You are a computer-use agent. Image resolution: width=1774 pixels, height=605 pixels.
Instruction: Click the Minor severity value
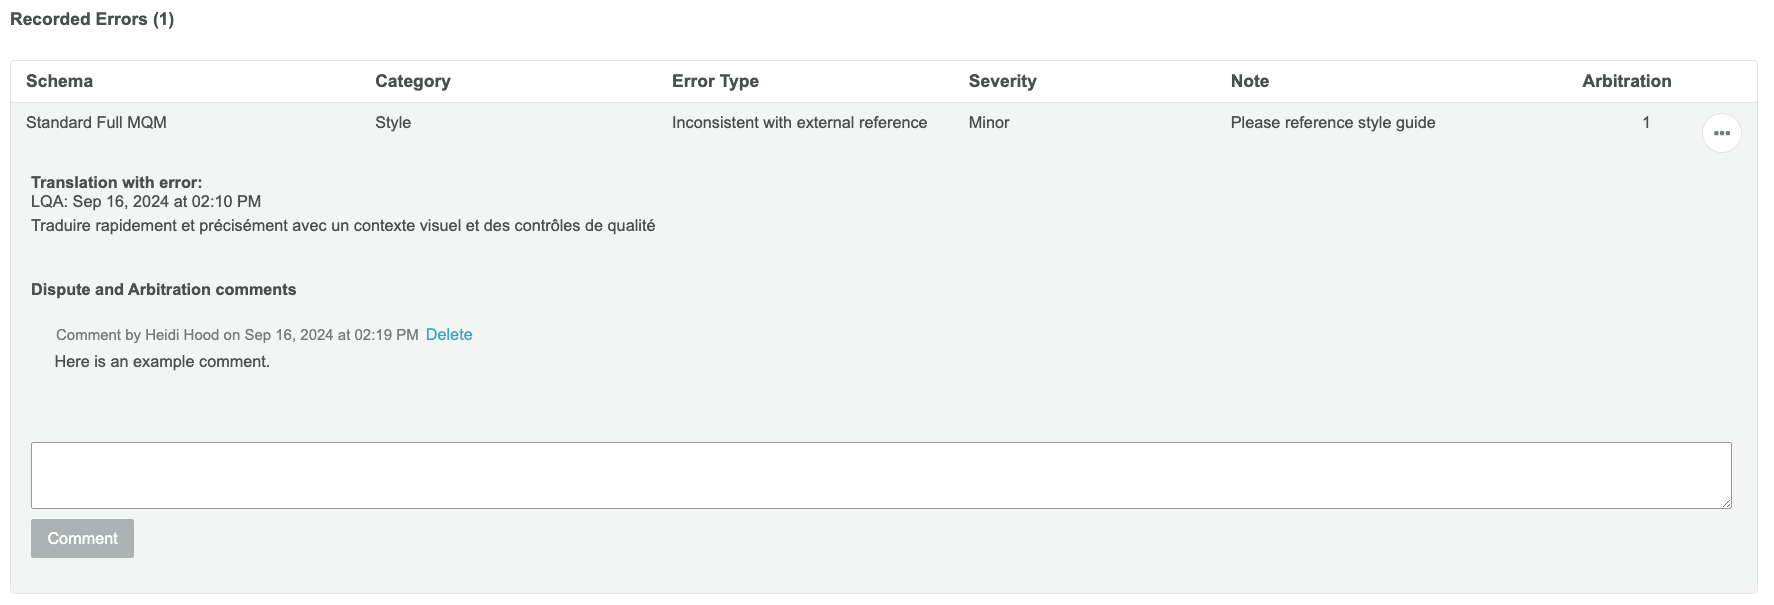click(x=988, y=122)
